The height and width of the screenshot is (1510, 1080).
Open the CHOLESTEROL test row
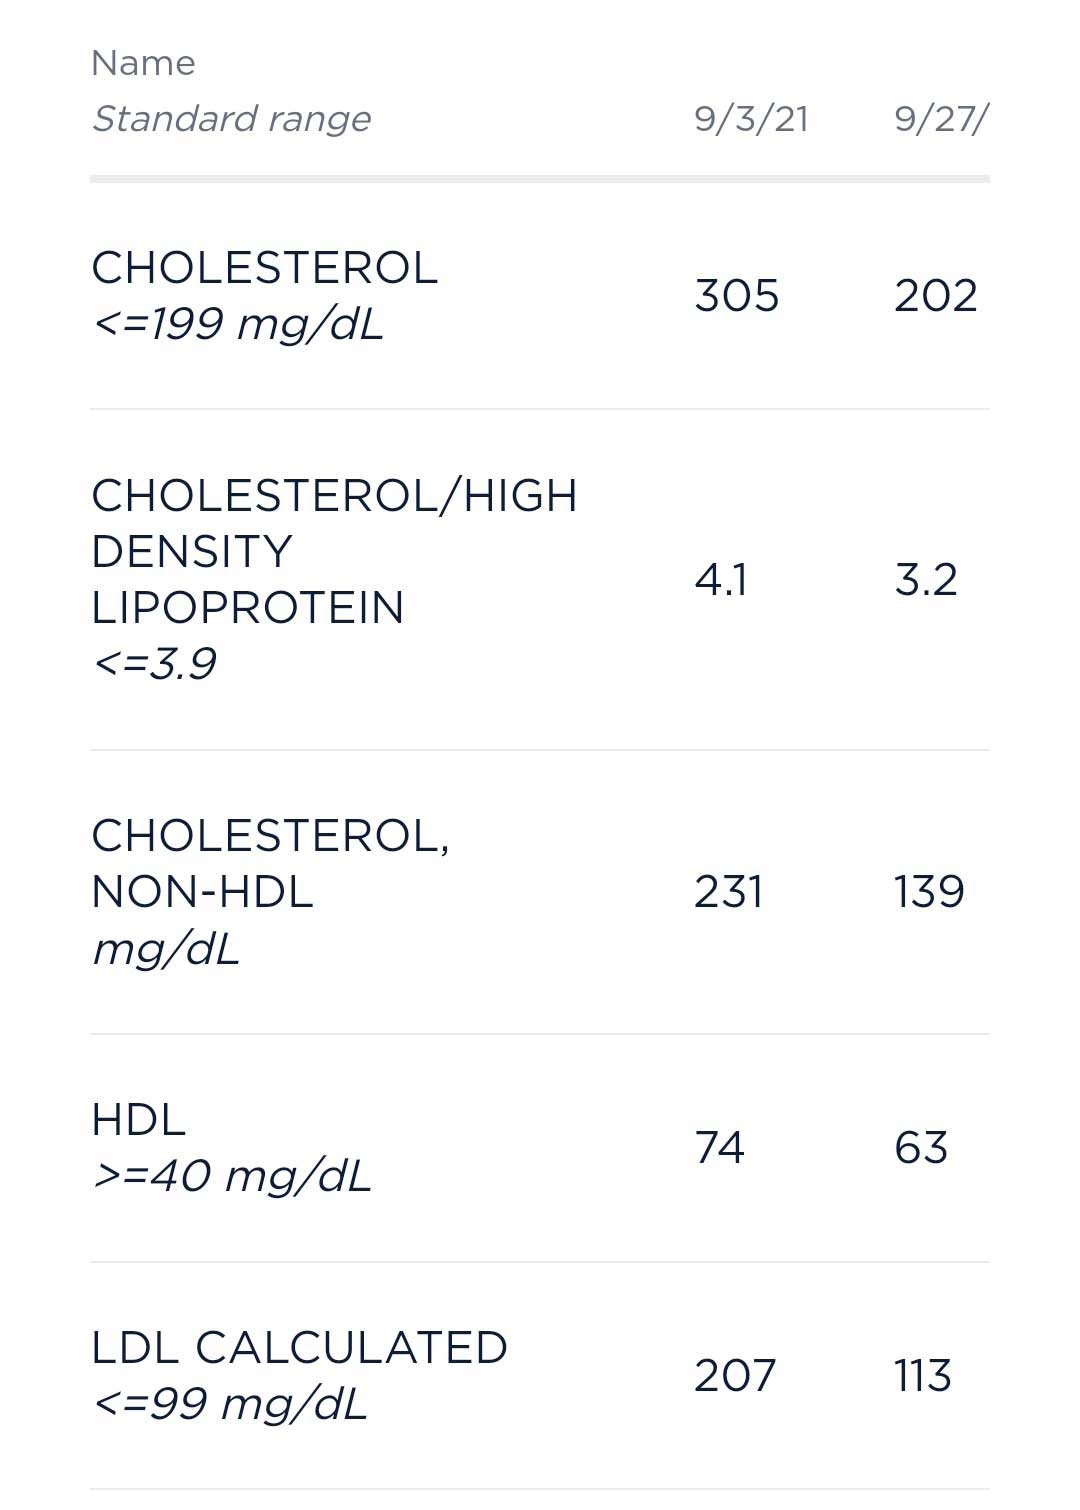[x=264, y=268]
